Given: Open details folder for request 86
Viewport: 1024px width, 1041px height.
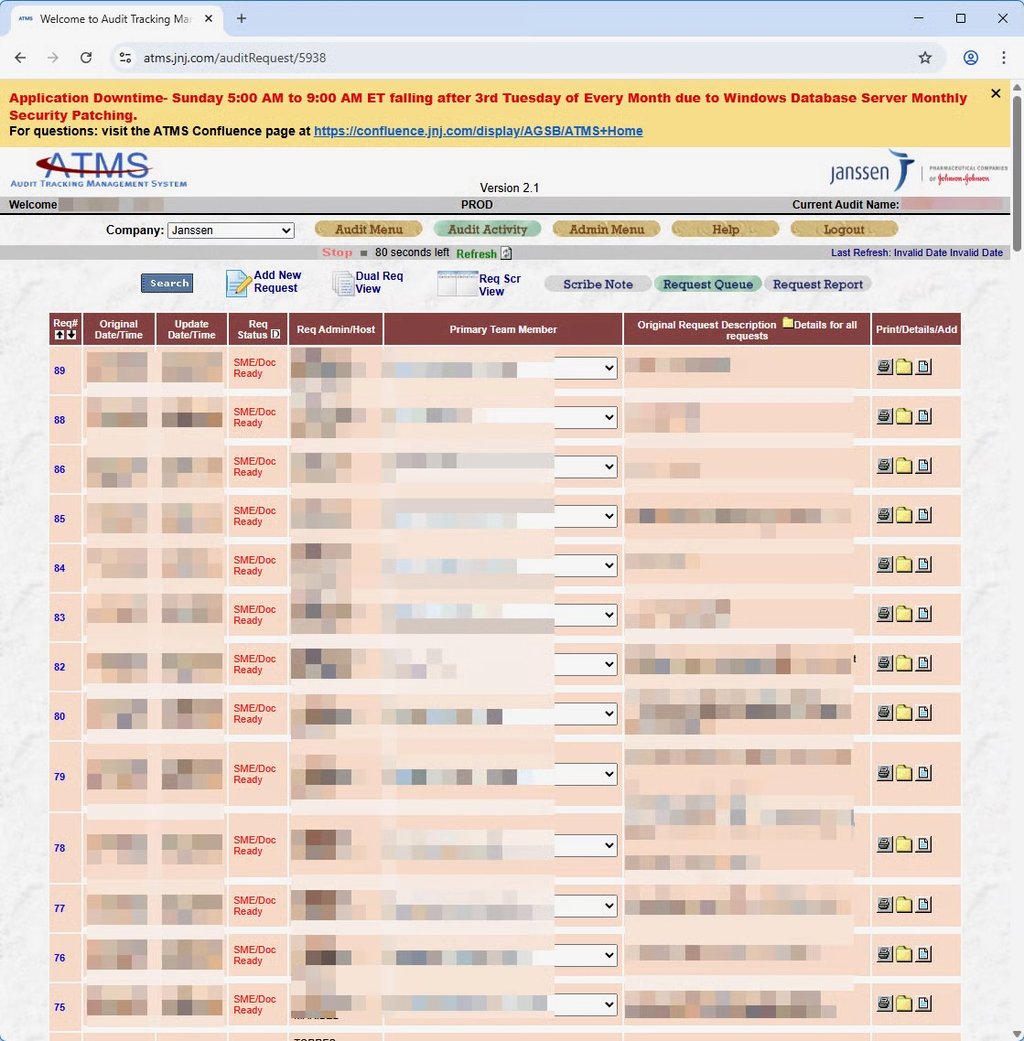Looking at the screenshot, I should pos(904,465).
